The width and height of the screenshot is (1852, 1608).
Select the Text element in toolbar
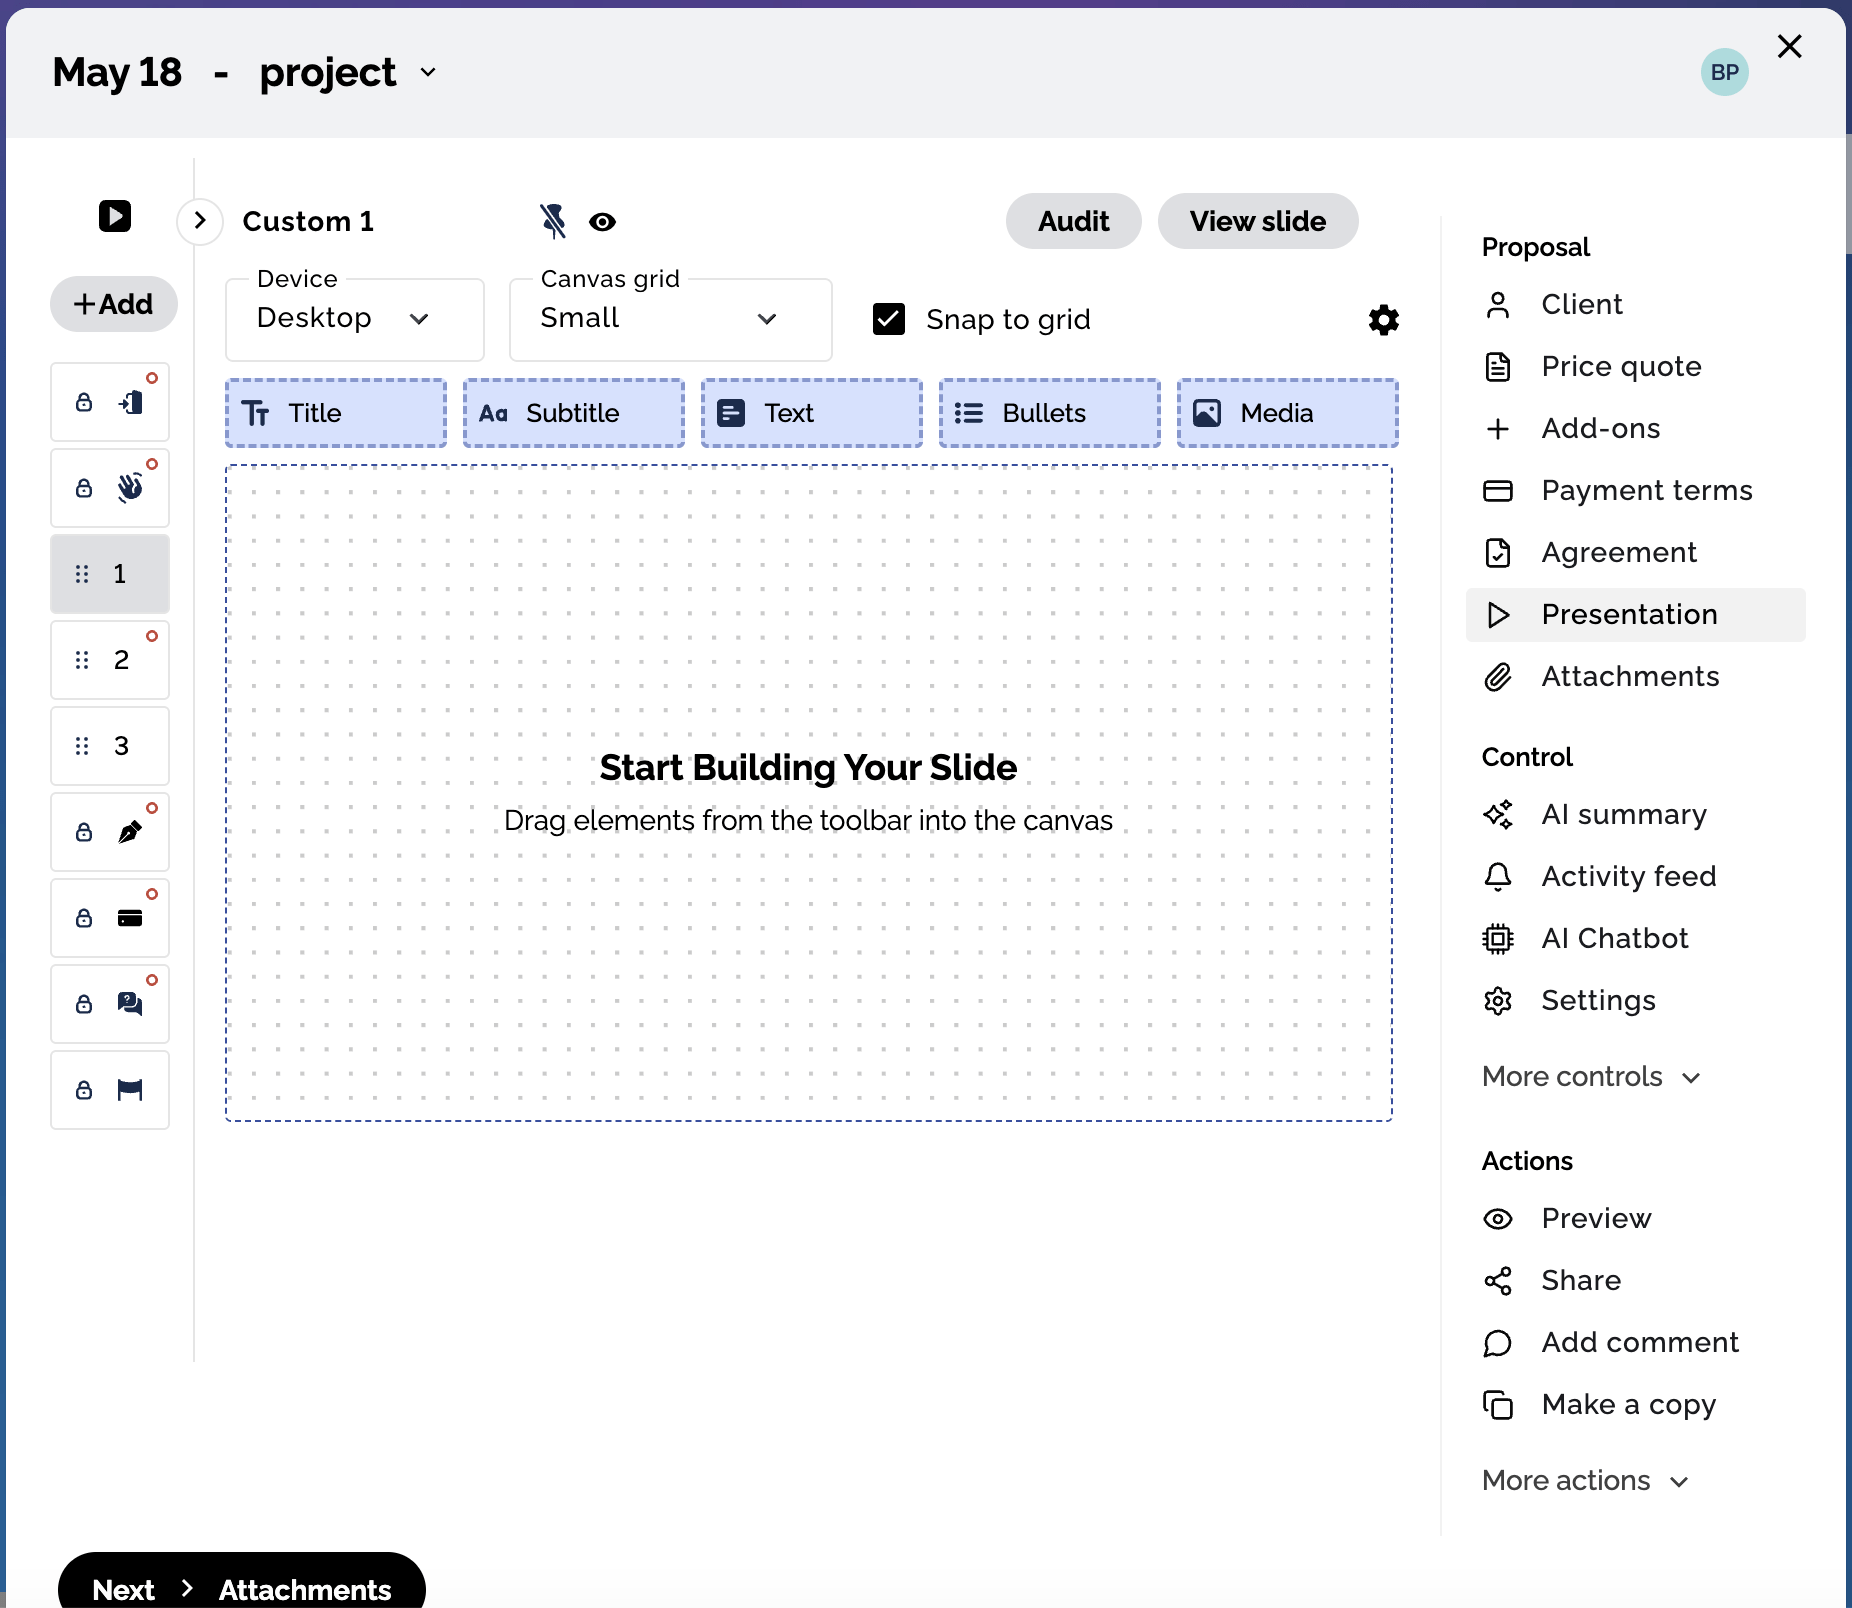click(812, 413)
